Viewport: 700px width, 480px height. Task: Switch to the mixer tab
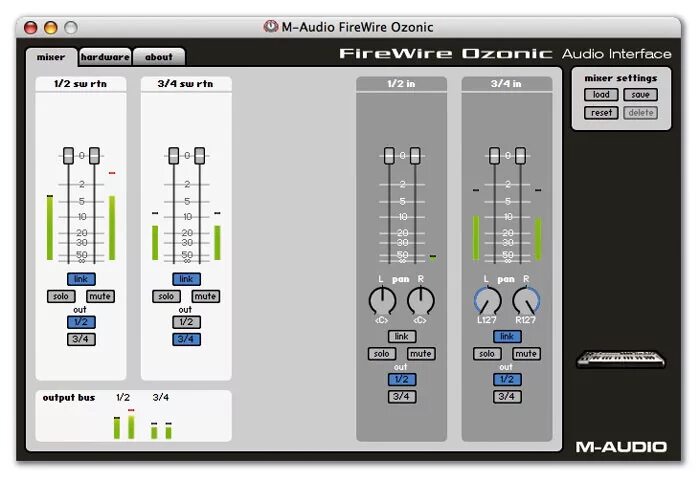[x=51, y=57]
